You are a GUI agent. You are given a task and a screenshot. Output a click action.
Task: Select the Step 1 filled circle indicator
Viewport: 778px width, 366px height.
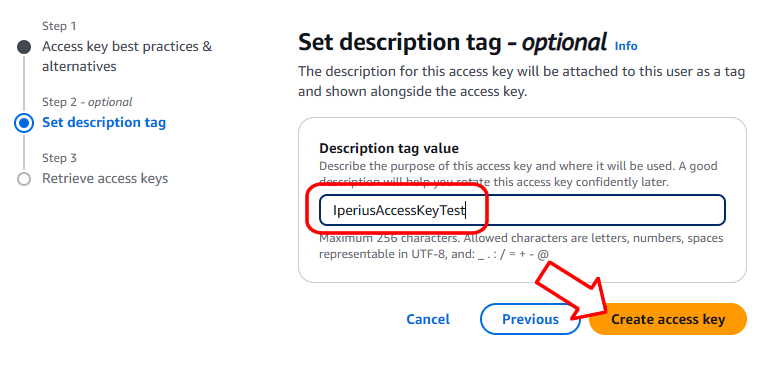coord(23,47)
